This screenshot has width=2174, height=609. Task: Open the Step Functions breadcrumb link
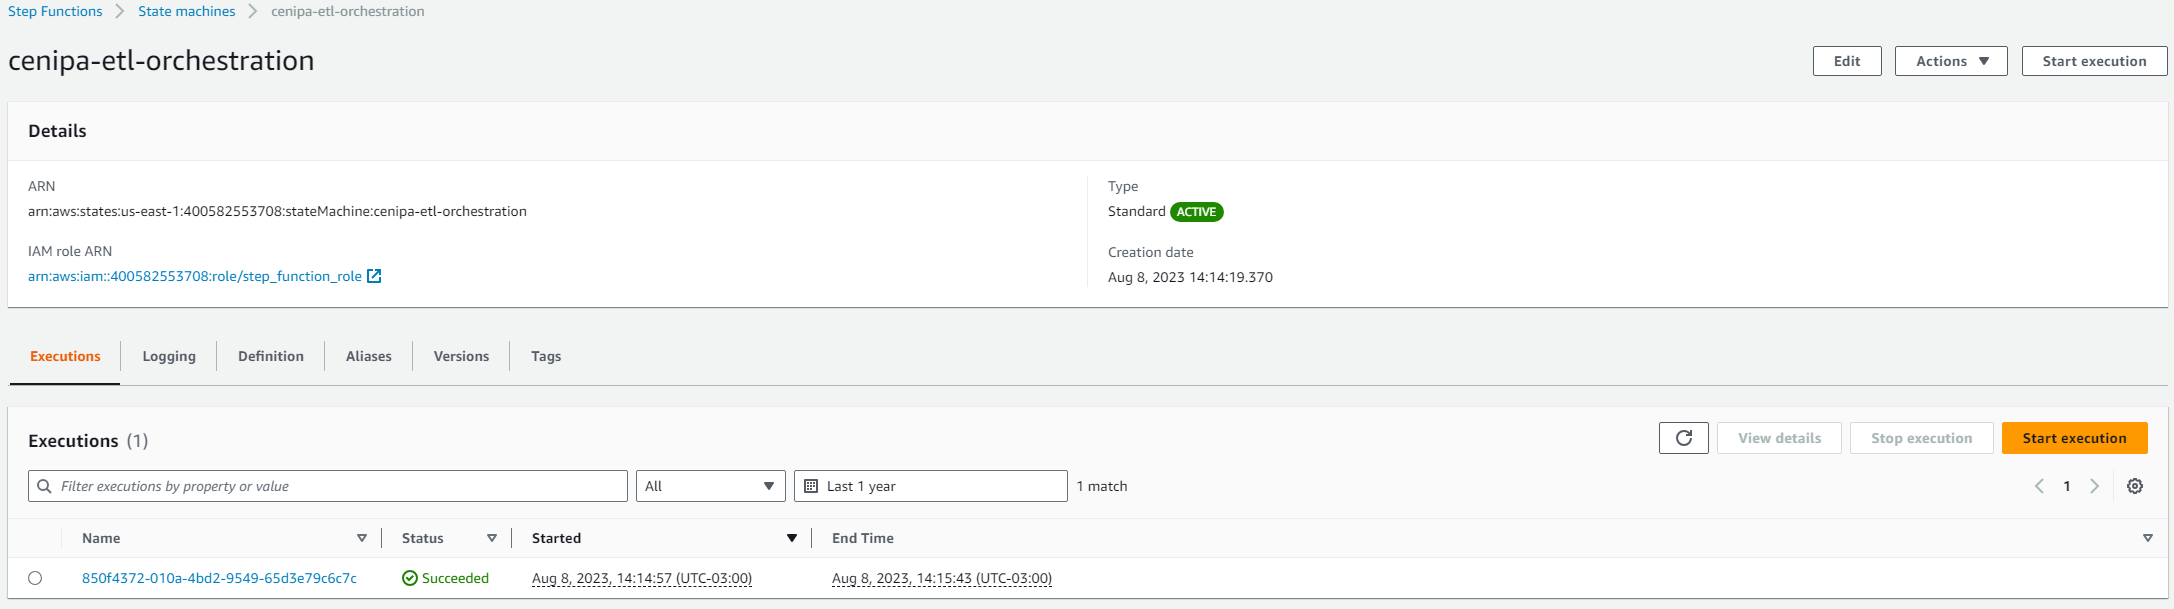55,11
